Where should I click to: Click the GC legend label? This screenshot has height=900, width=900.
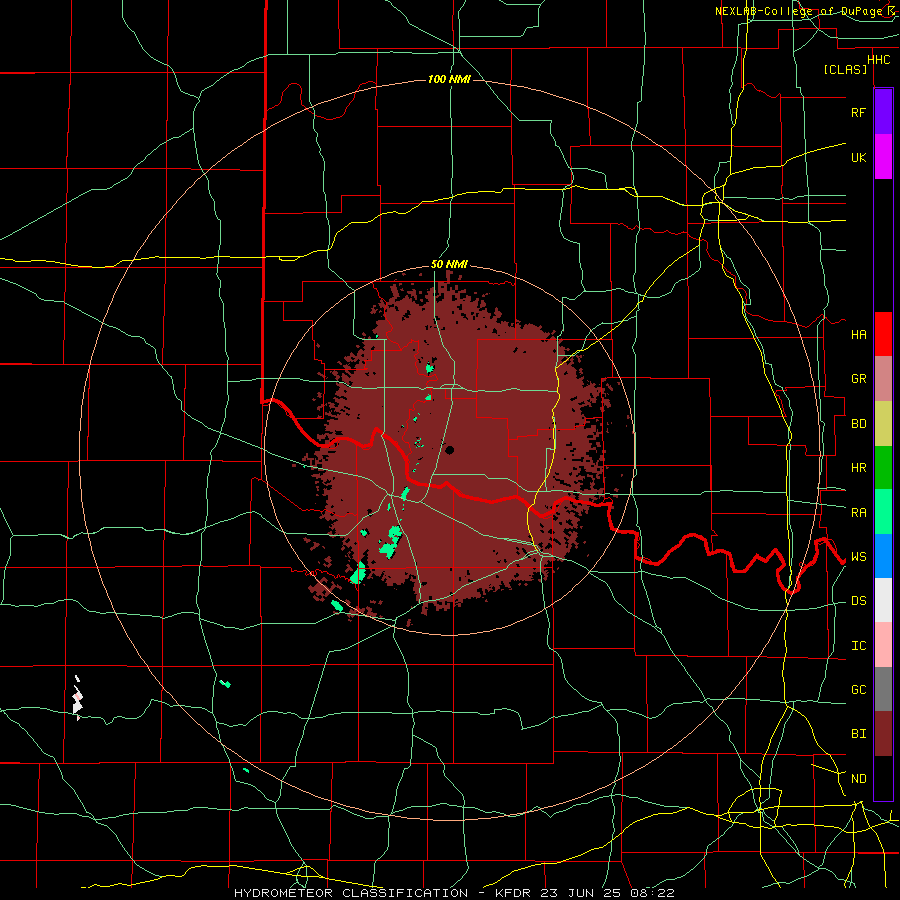click(858, 690)
